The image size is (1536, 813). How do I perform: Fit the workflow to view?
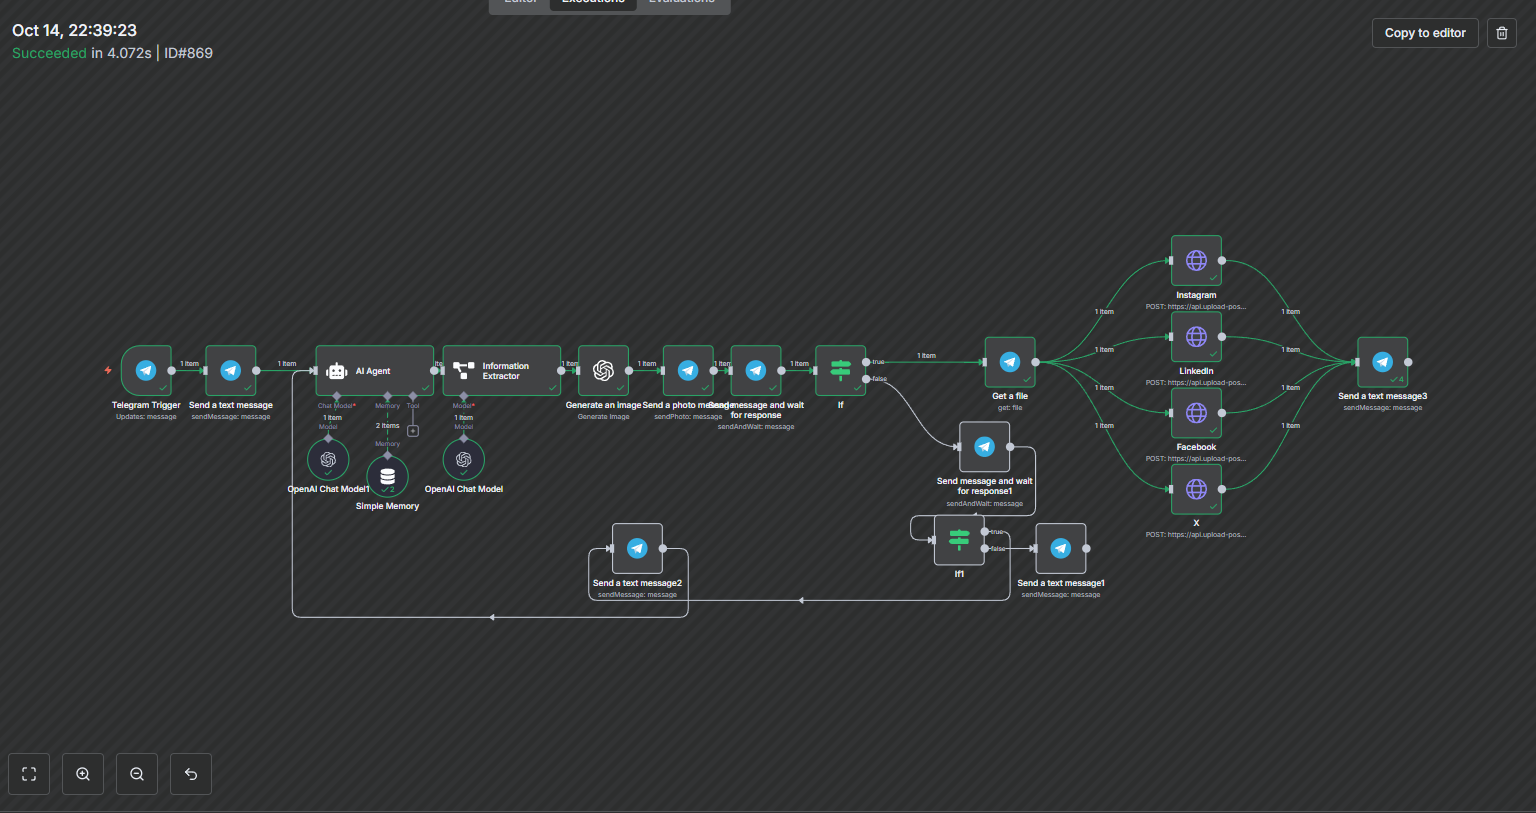click(x=29, y=774)
